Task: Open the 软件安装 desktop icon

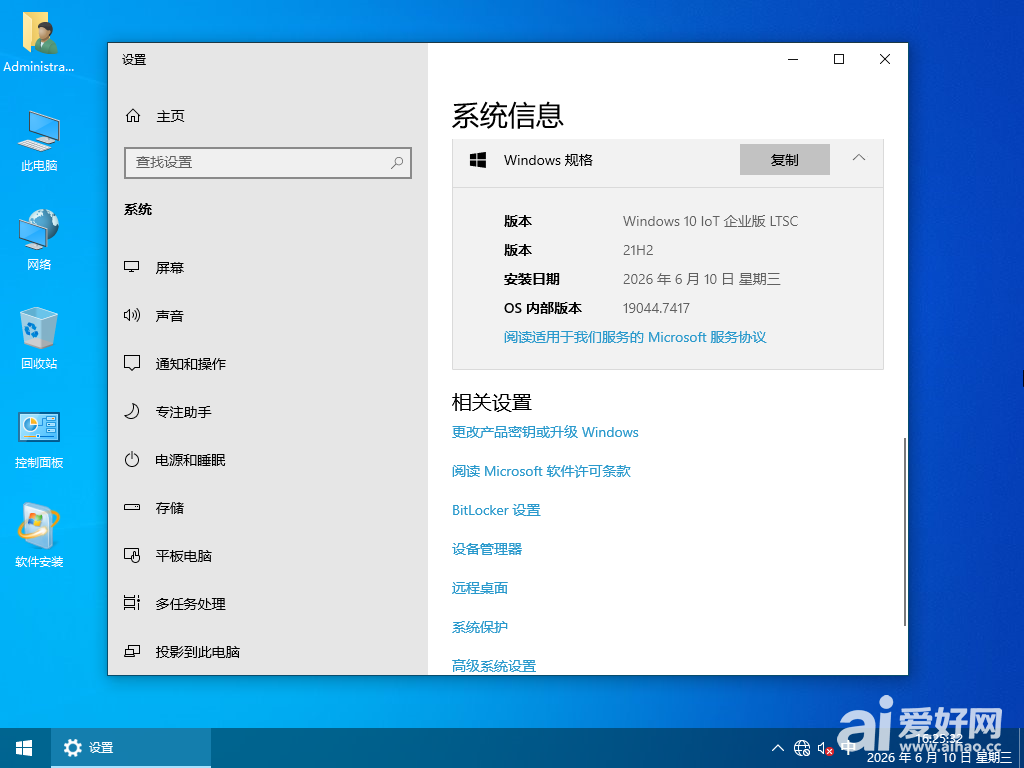Action: coord(39,536)
